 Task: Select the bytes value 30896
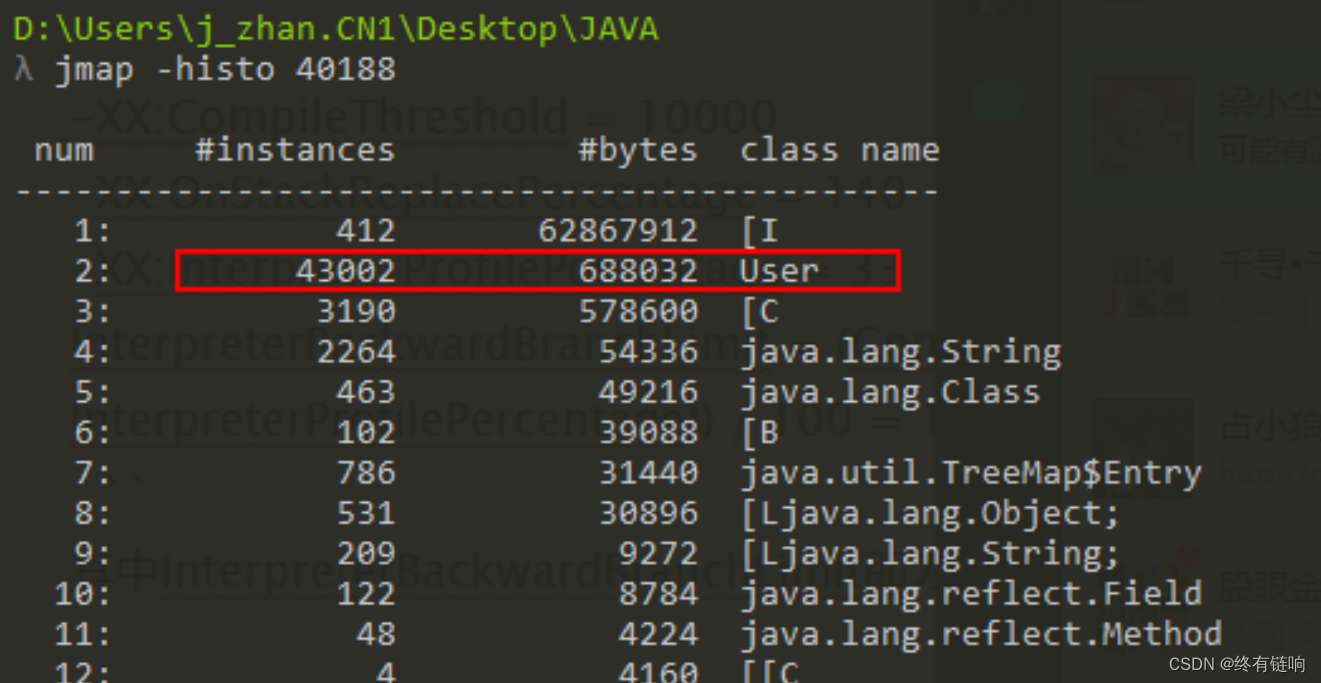pyautogui.click(x=648, y=513)
